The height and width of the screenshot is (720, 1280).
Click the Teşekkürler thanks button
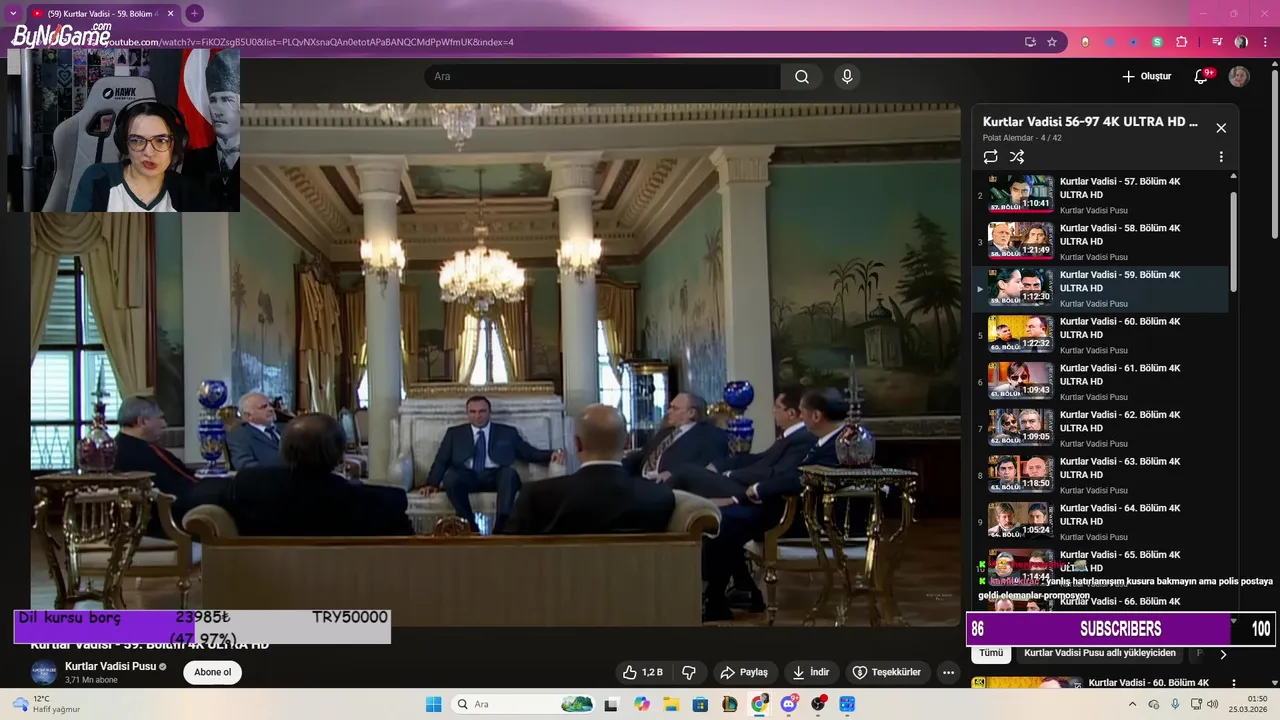886,673
